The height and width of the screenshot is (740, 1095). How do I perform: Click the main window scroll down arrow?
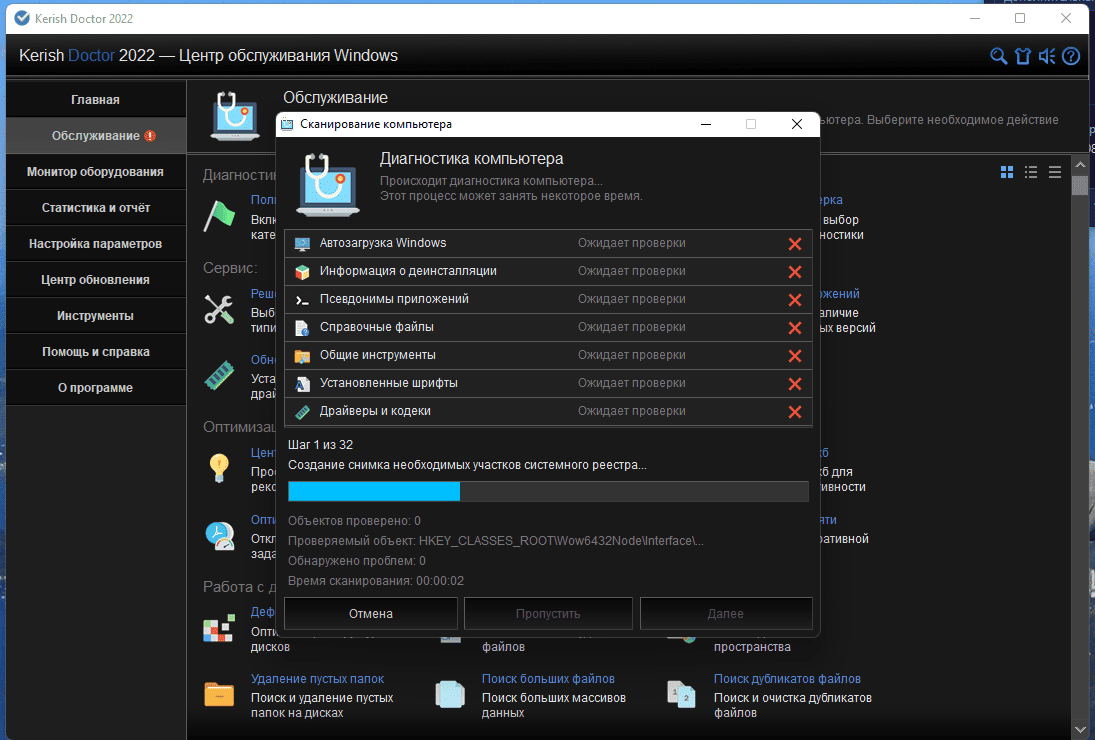pyautogui.click(x=1080, y=730)
